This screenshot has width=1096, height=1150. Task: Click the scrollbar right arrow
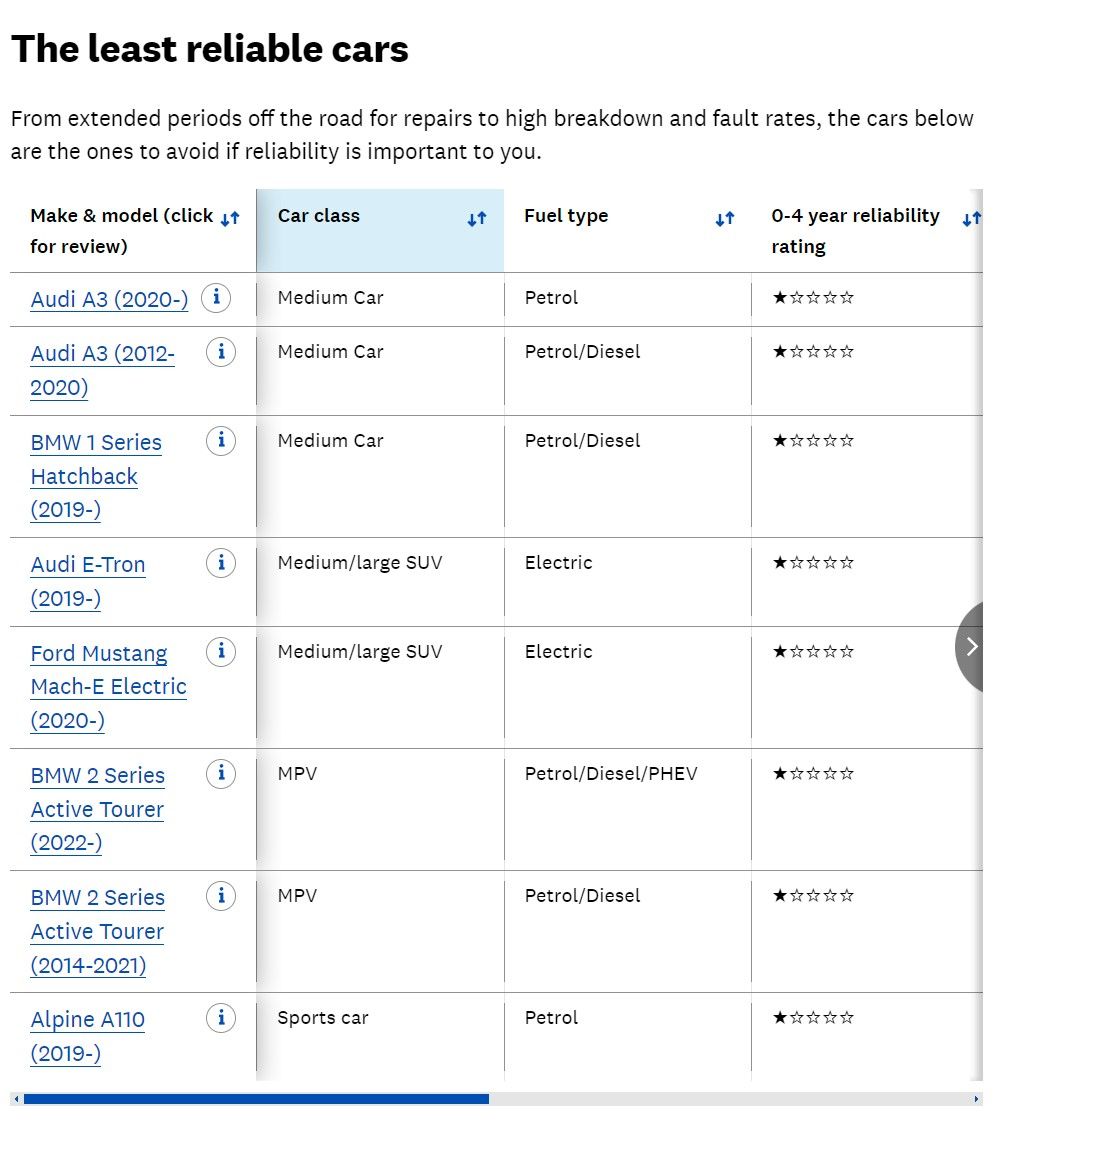(976, 1099)
